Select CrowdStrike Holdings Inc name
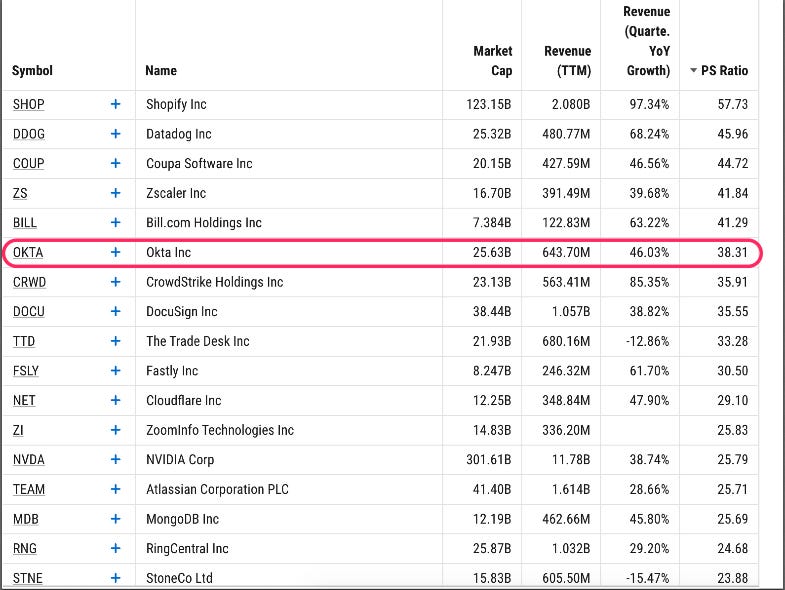Image resolution: width=785 pixels, height=590 pixels. click(x=214, y=282)
